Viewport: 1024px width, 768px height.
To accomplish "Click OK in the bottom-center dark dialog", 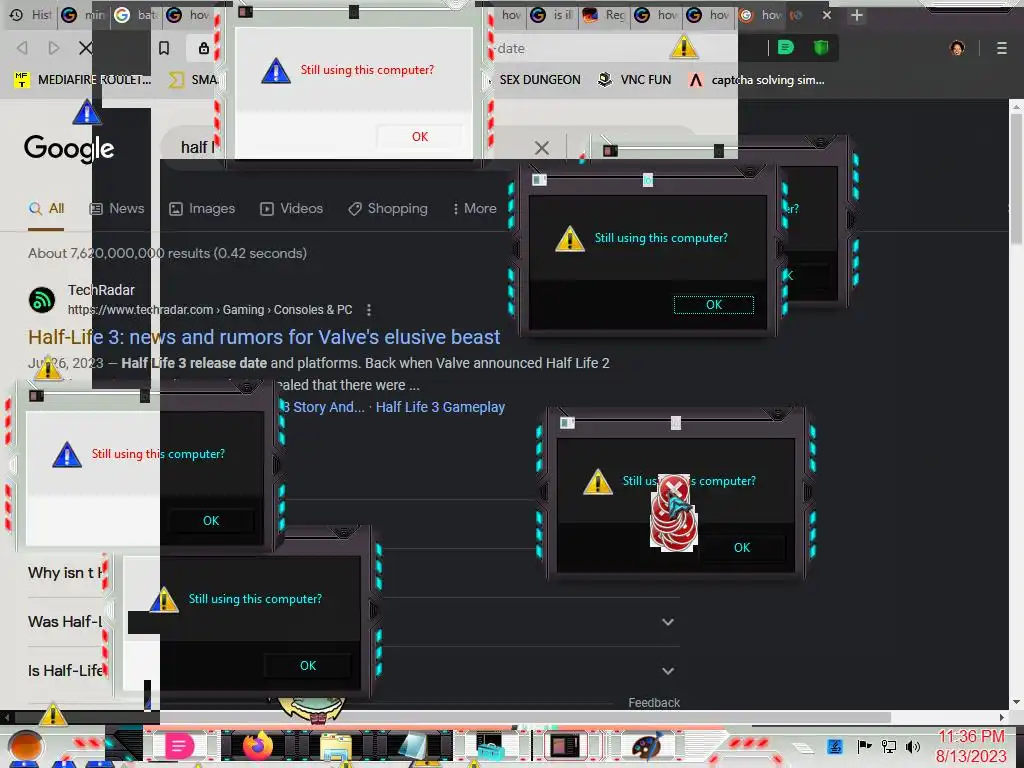I will tap(308, 665).
